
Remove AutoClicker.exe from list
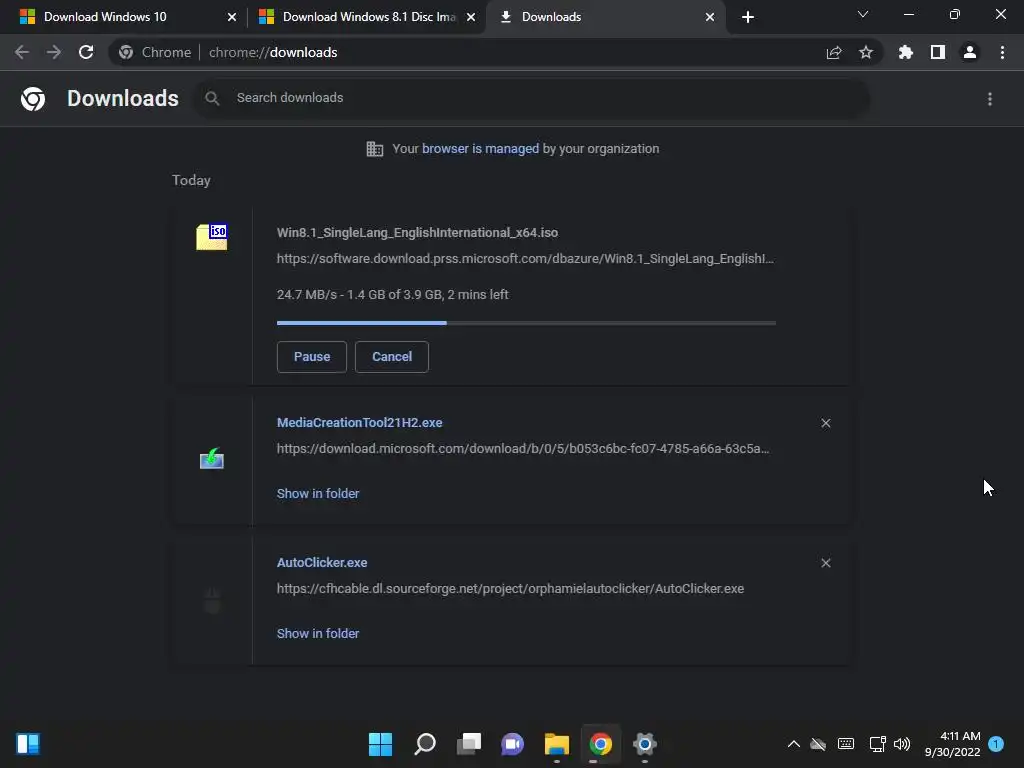coord(826,563)
